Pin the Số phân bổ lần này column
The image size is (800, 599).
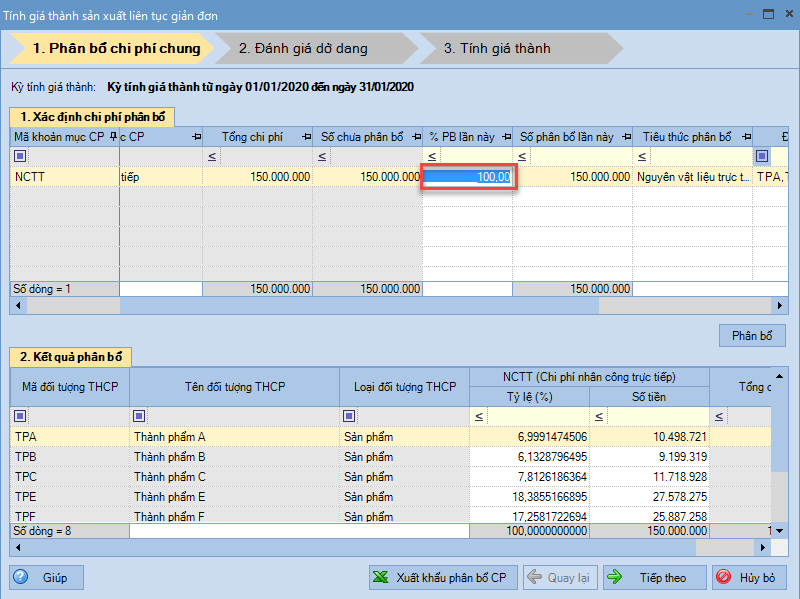click(627, 137)
